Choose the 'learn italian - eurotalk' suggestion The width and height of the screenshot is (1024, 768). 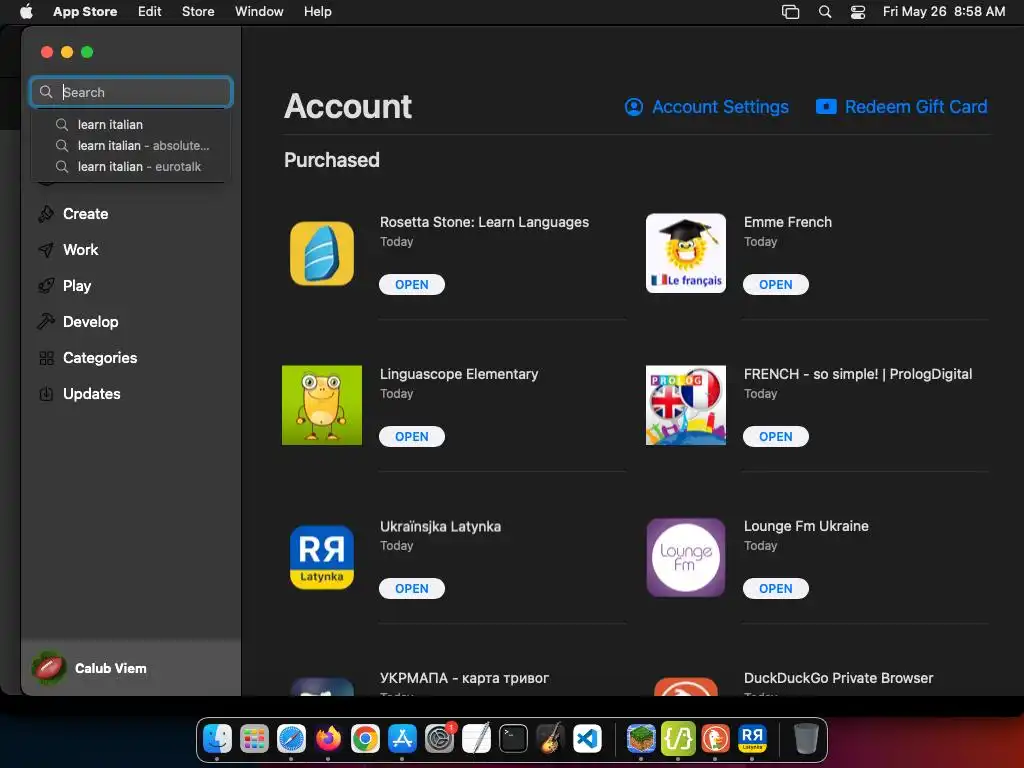click(x=131, y=167)
